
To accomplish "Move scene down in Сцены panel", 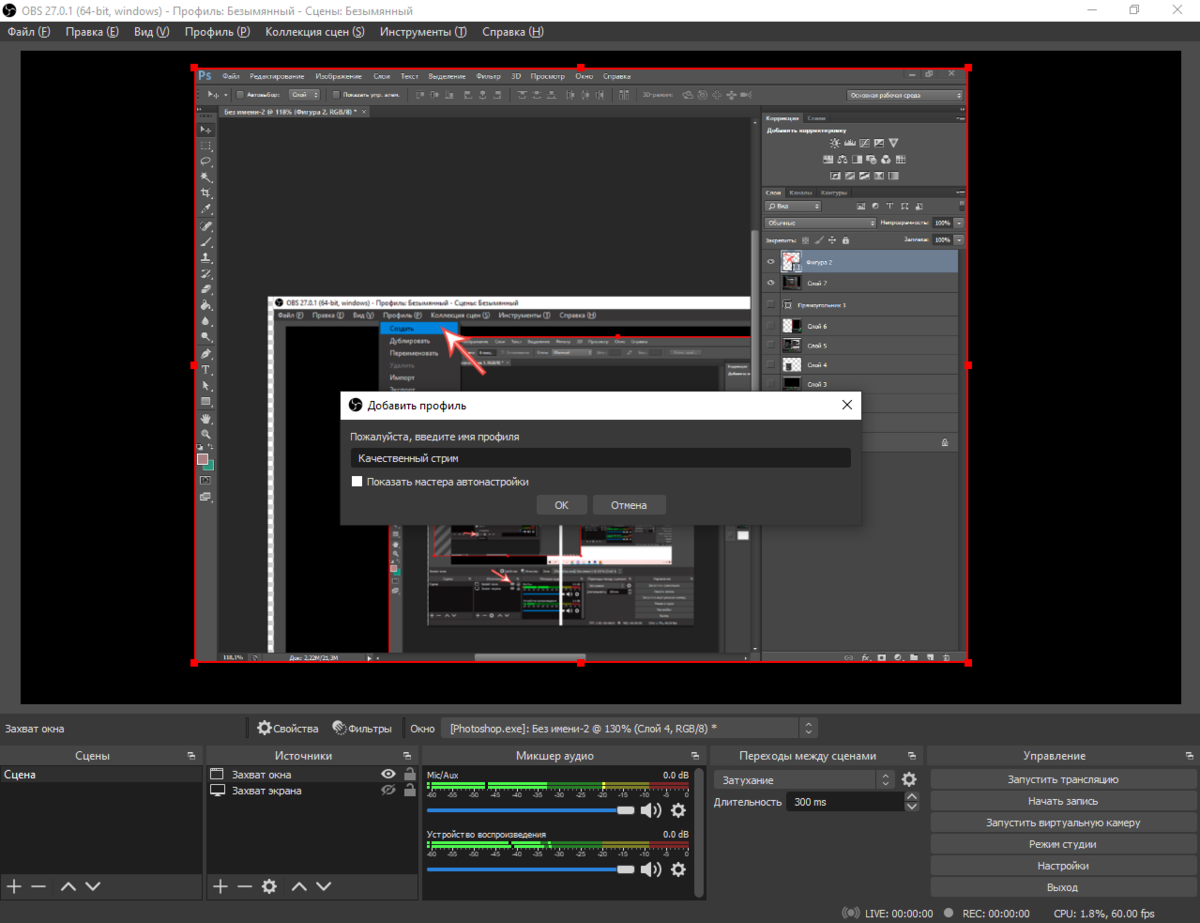I will click(93, 886).
